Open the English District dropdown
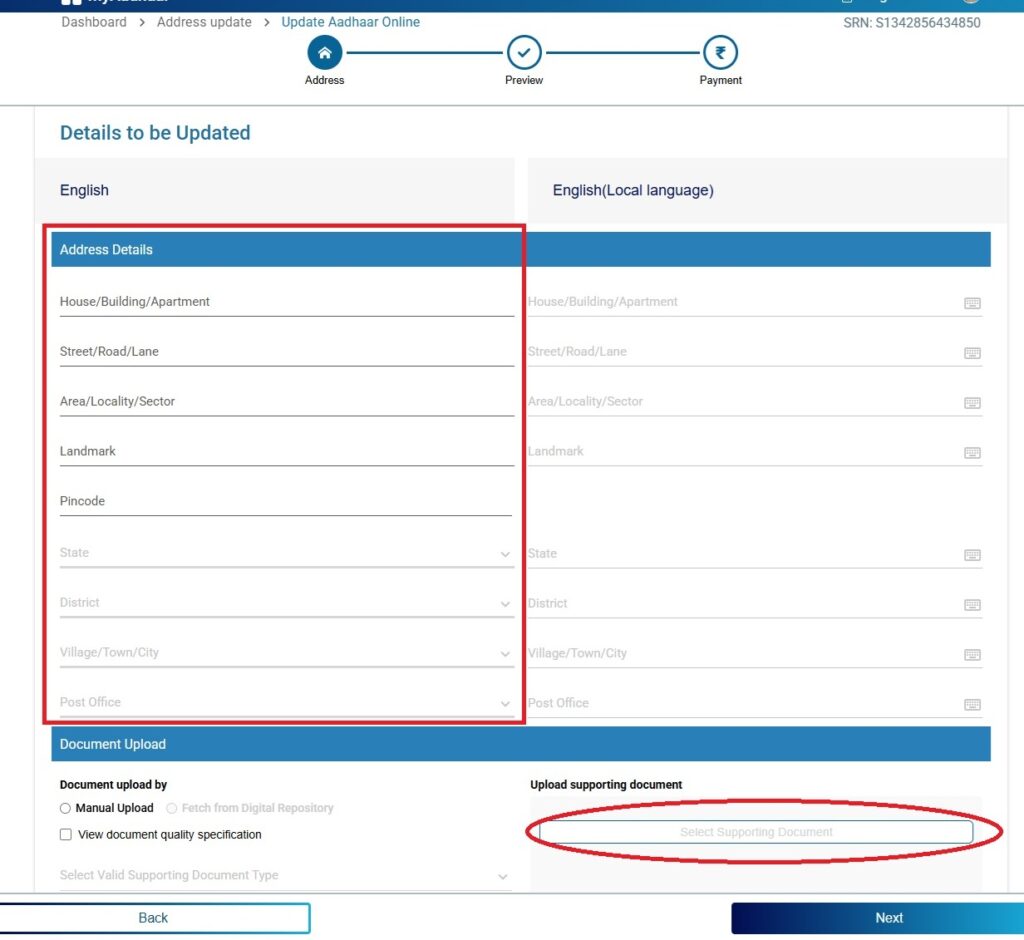Image resolution: width=1024 pixels, height=940 pixels. click(x=285, y=603)
